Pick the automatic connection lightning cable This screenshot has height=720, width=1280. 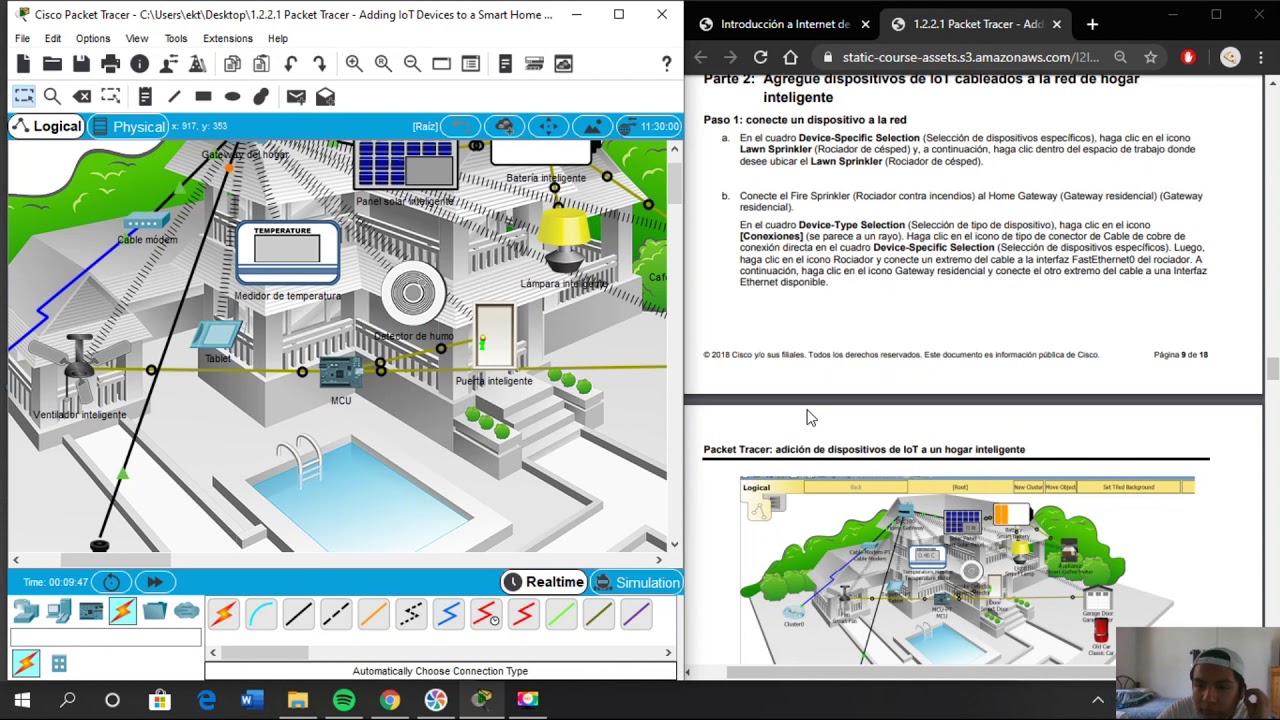tap(223, 614)
